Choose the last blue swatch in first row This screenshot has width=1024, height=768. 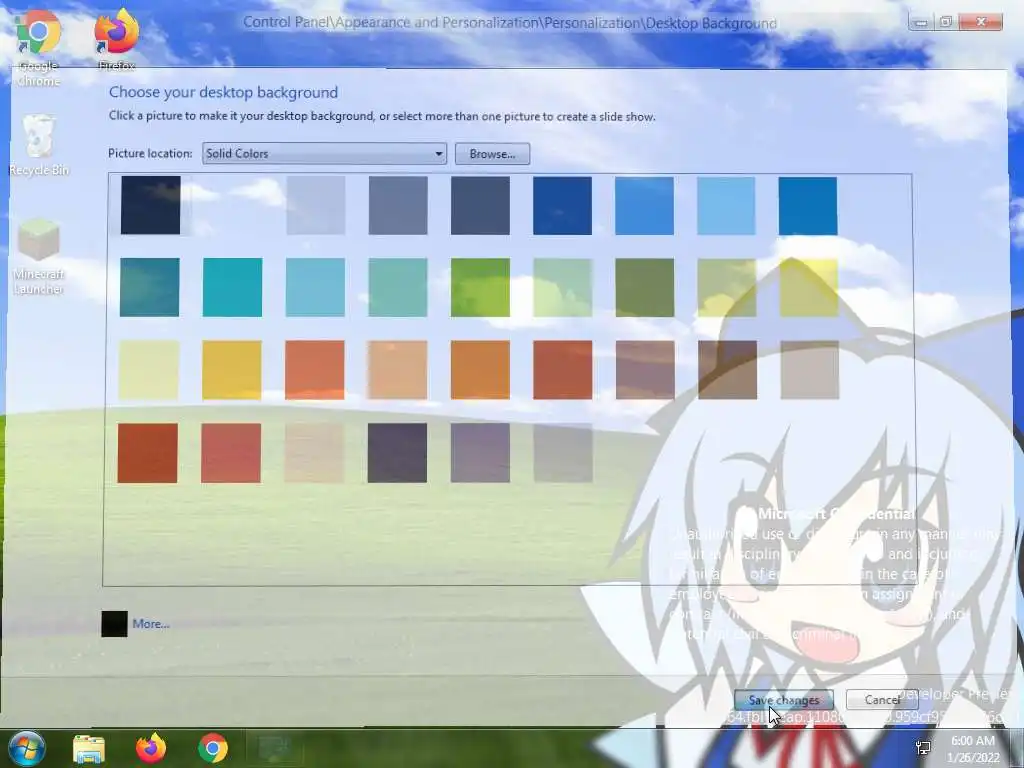pyautogui.click(x=808, y=205)
